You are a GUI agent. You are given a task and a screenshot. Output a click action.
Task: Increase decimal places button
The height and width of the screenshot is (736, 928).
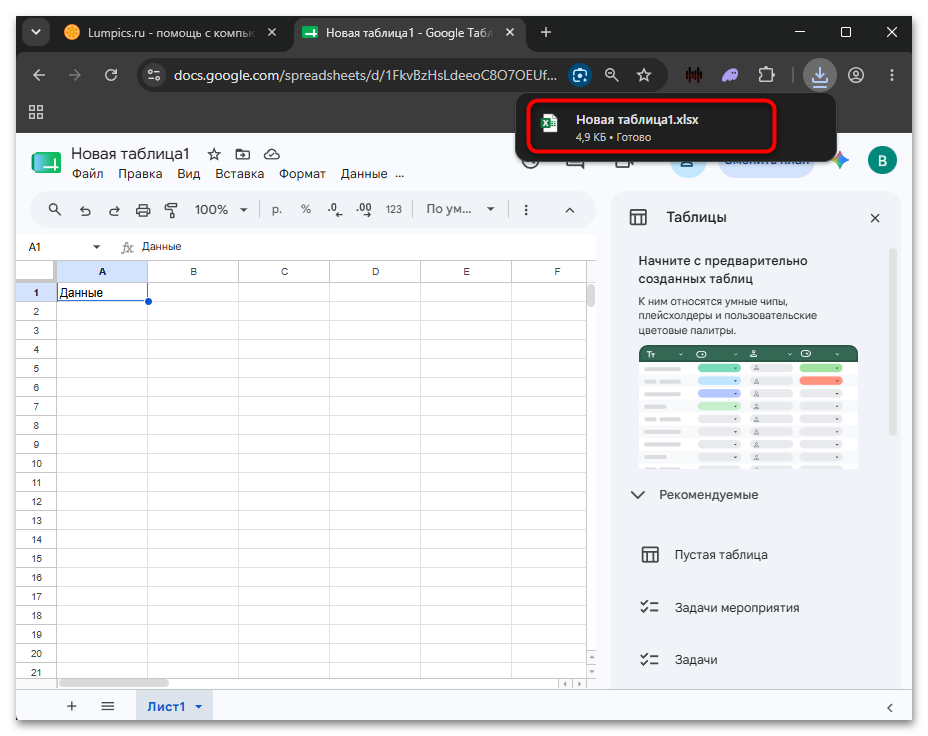coord(364,209)
